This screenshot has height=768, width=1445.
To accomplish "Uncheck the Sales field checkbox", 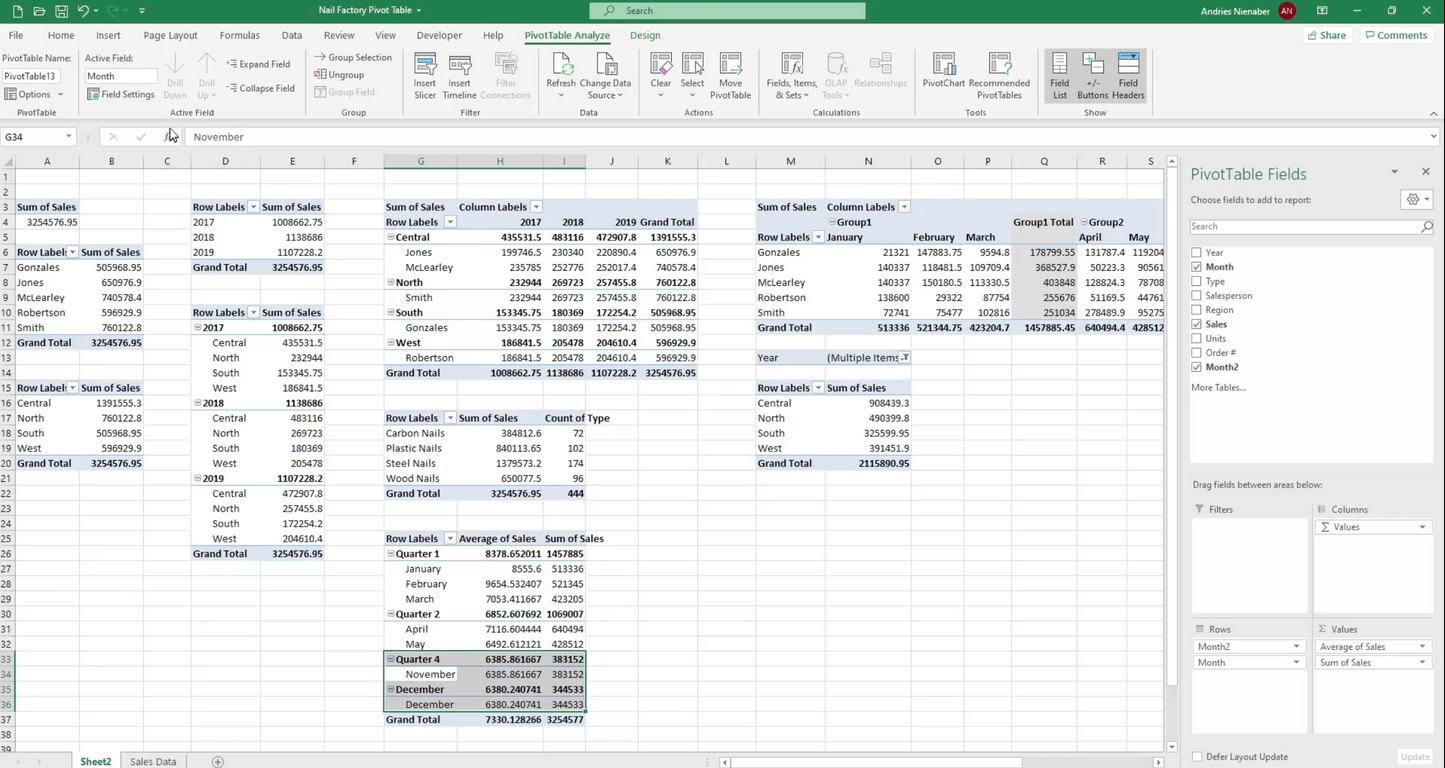I will pyautogui.click(x=1197, y=324).
